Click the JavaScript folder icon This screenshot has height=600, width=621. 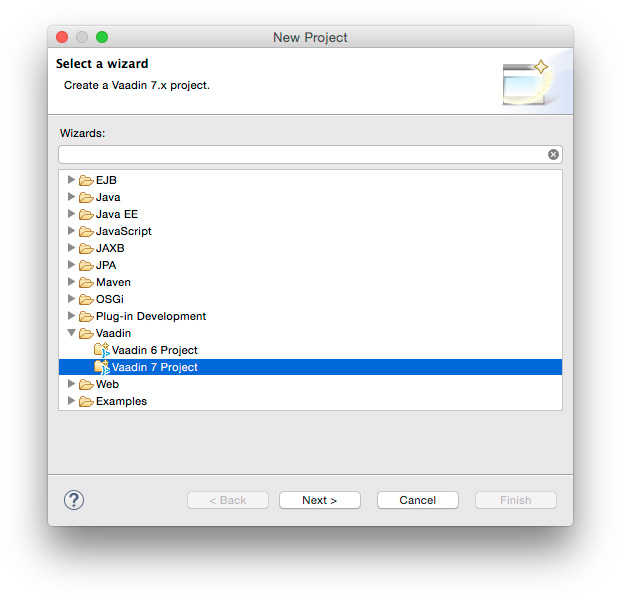point(86,231)
